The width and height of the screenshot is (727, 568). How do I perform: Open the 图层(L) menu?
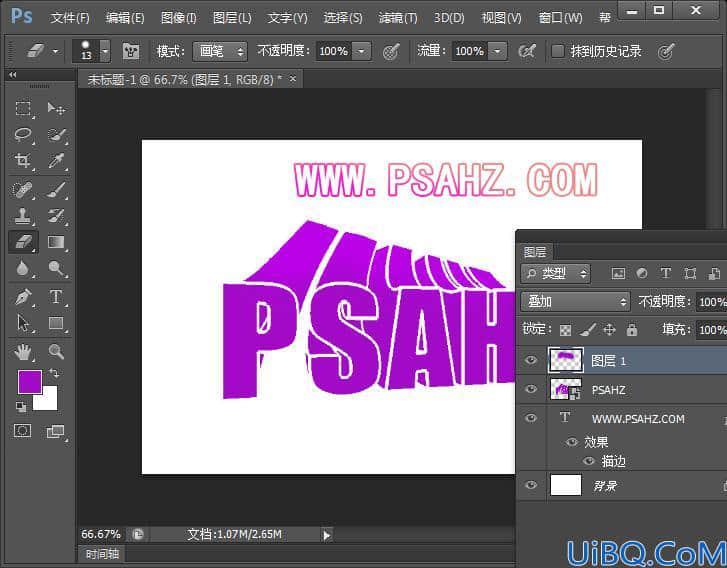(x=232, y=18)
